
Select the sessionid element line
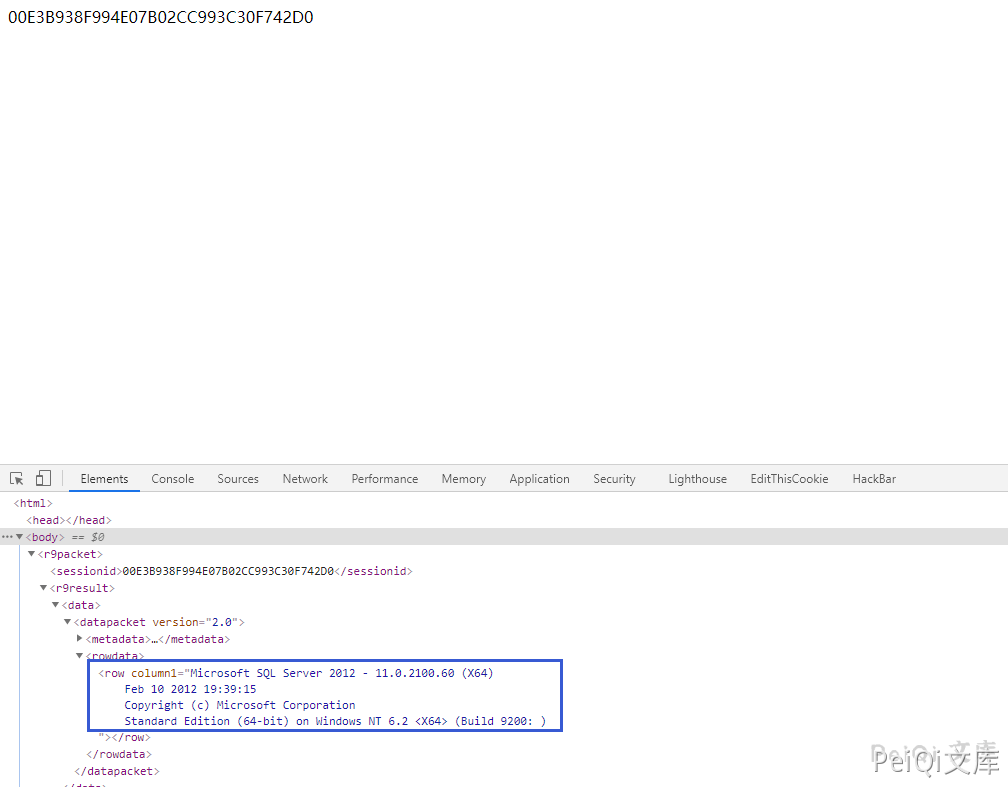tap(230, 571)
